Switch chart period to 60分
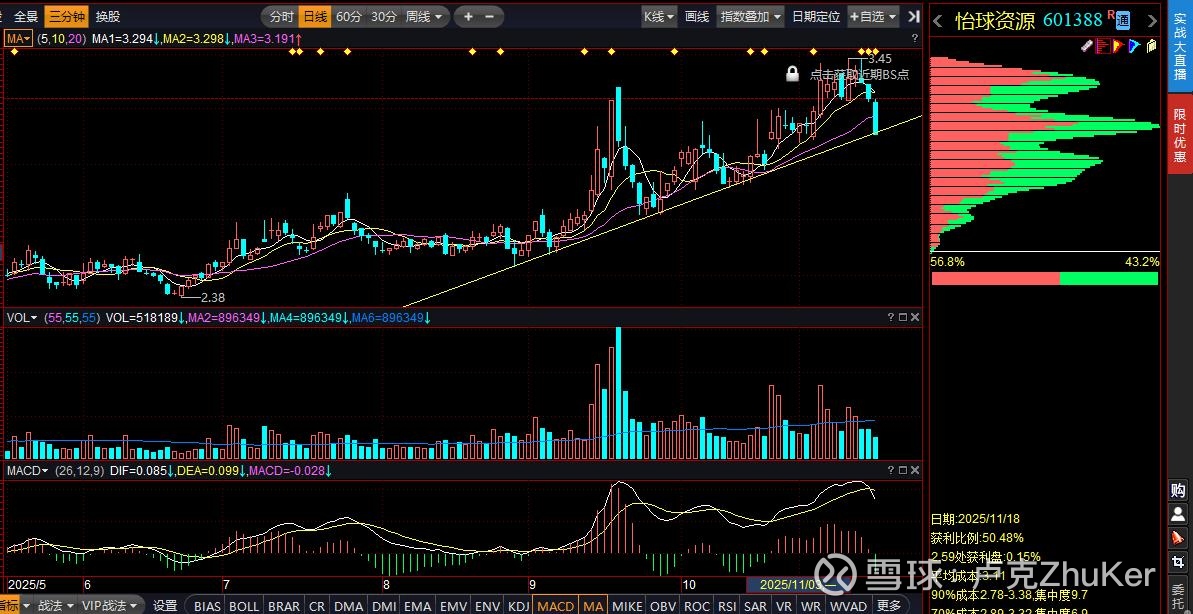This screenshot has height=614, width=1193. pos(349,17)
